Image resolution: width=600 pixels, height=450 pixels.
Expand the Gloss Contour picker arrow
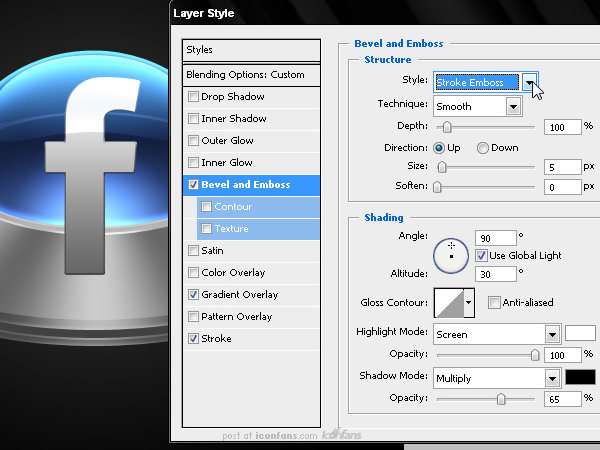tap(469, 303)
